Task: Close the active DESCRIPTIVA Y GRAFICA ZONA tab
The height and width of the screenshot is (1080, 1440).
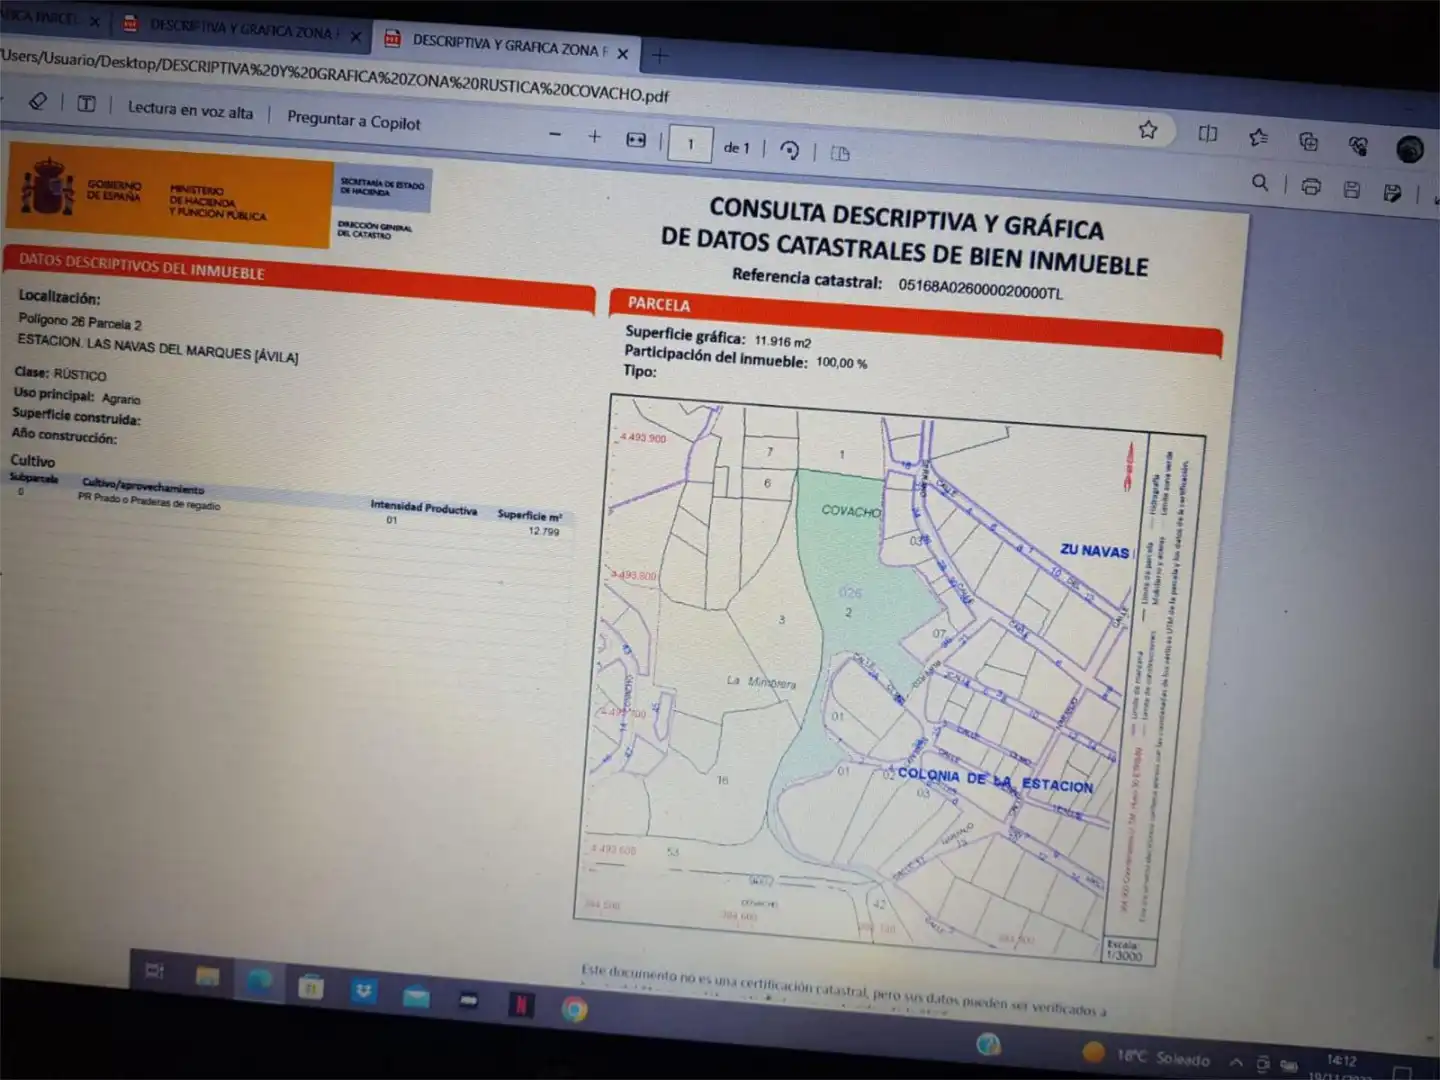Action: (x=622, y=53)
